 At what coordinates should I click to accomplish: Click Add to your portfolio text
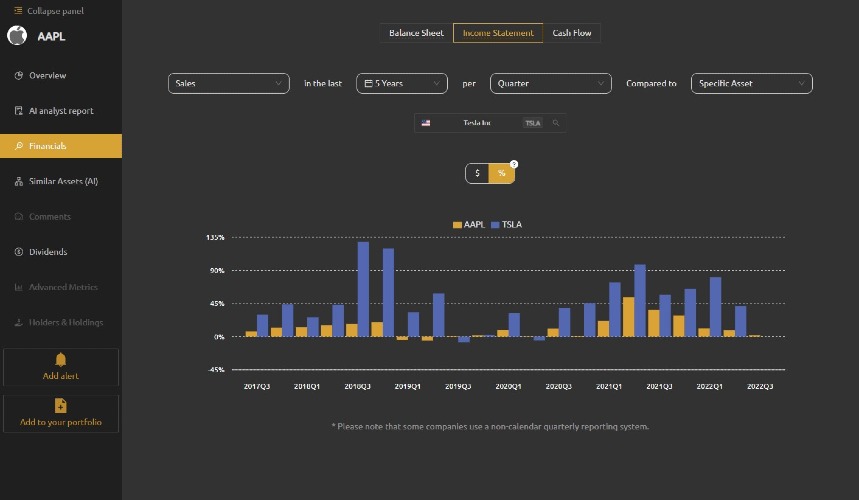pyautogui.click(x=61, y=422)
